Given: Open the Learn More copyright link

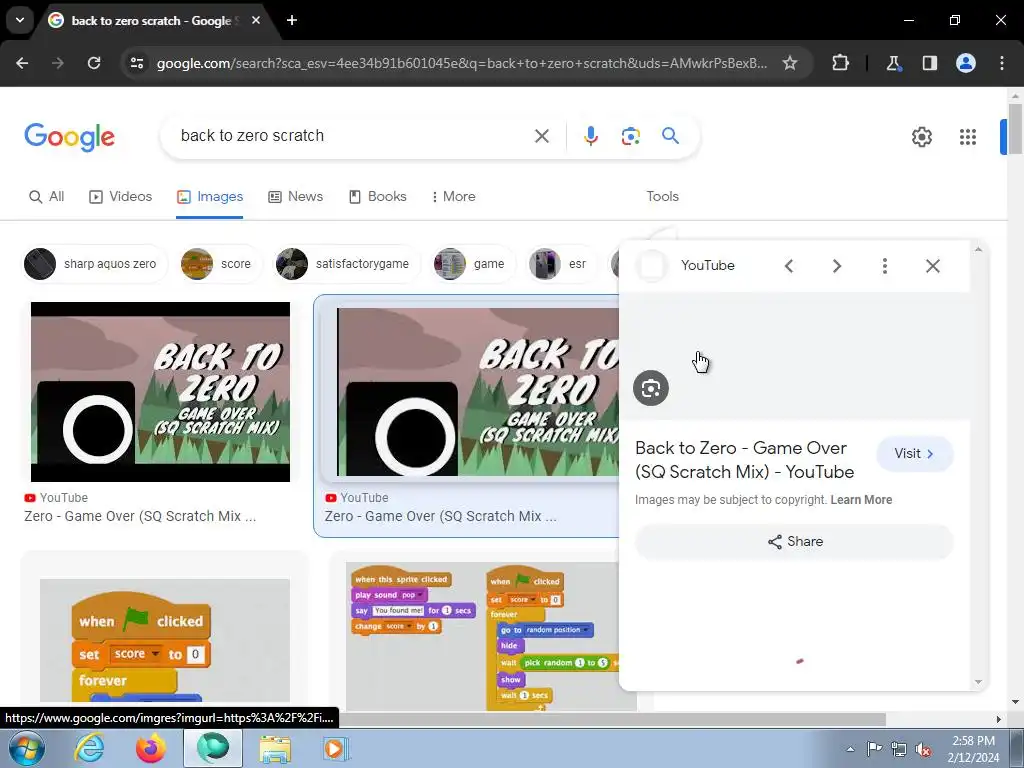Looking at the screenshot, I should pyautogui.click(x=861, y=500).
